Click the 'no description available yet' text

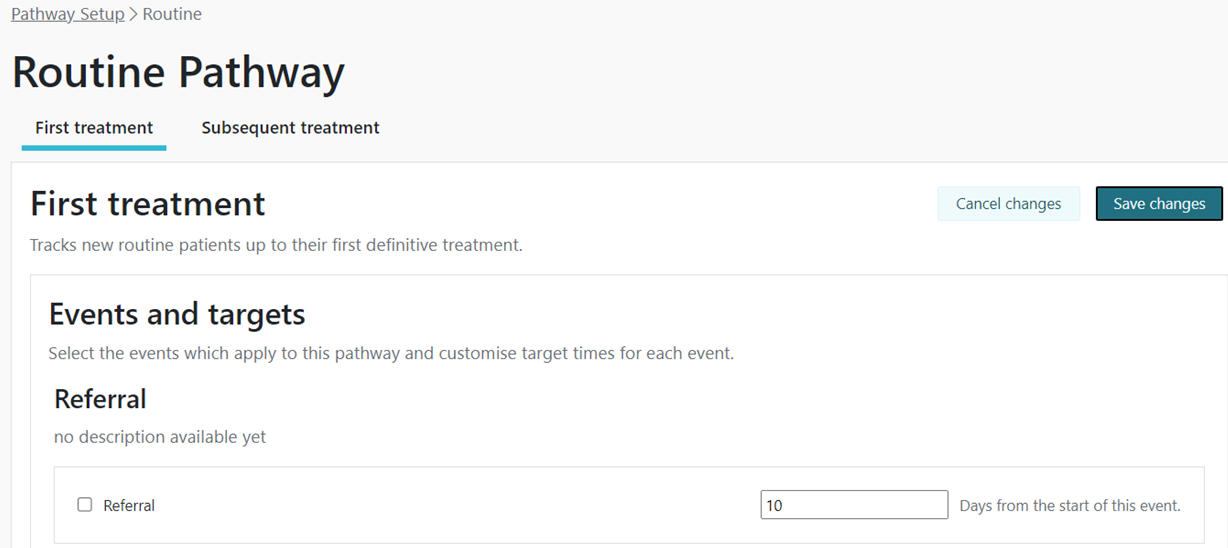coord(160,437)
